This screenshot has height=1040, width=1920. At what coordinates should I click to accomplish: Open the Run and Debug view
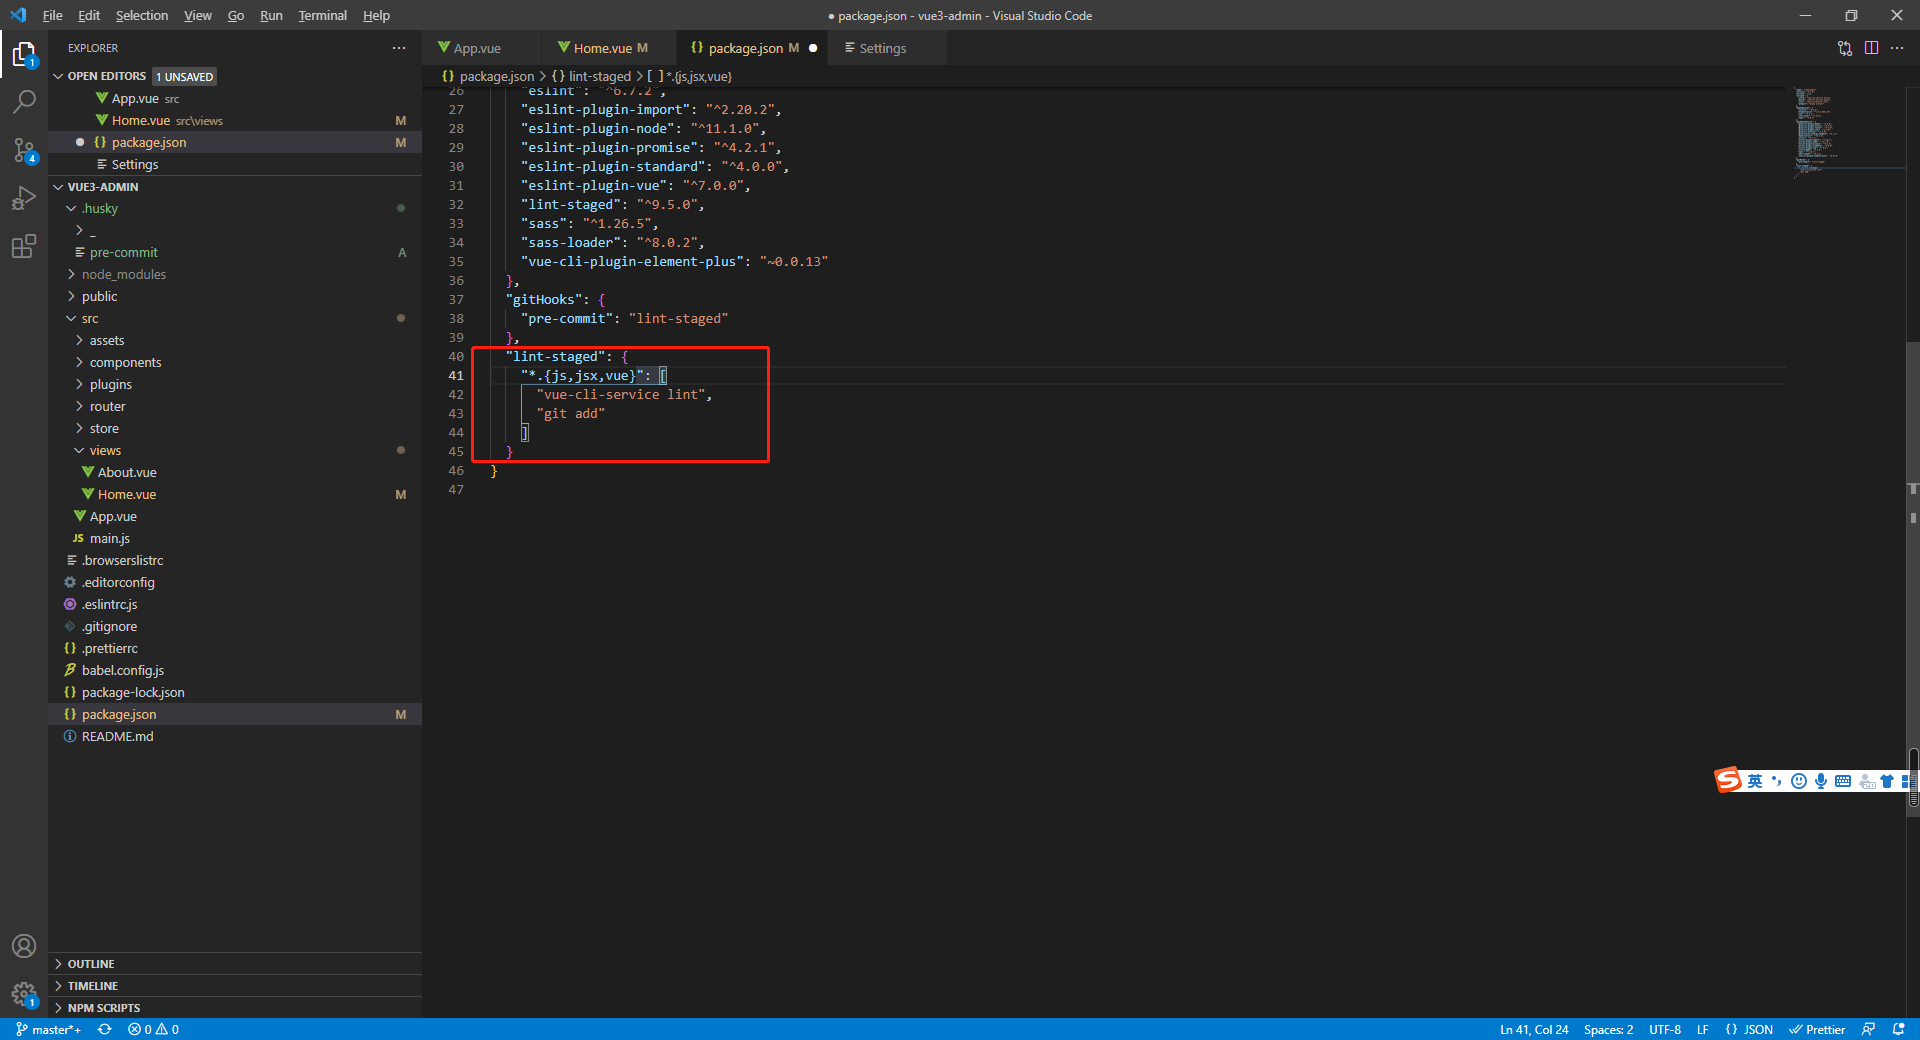pyautogui.click(x=24, y=198)
